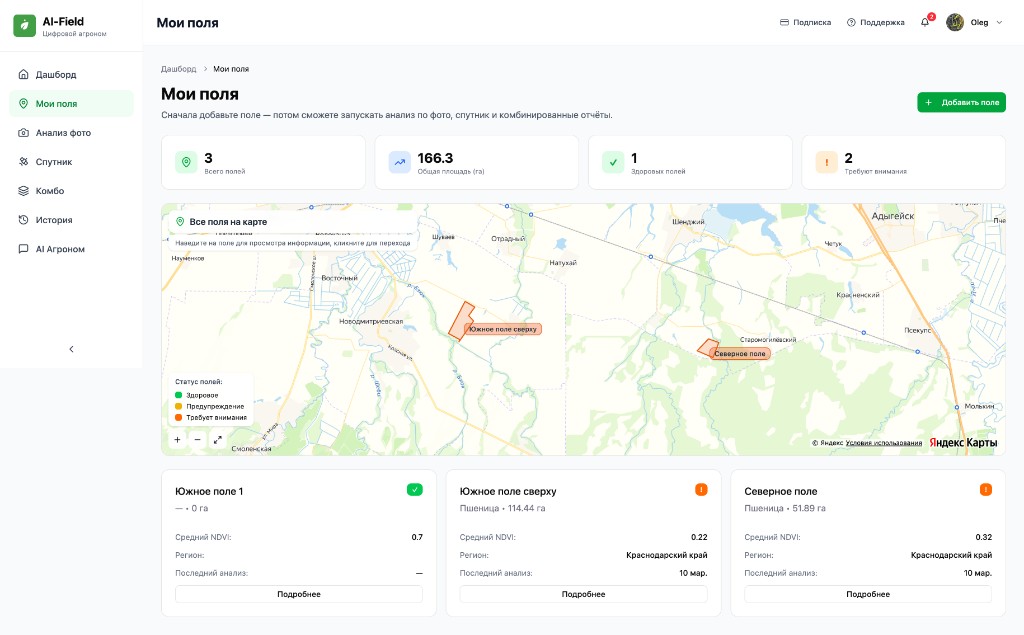The image size is (1024, 635).
Task: Select AI Агроном in the sidebar
Action: [x=60, y=249]
